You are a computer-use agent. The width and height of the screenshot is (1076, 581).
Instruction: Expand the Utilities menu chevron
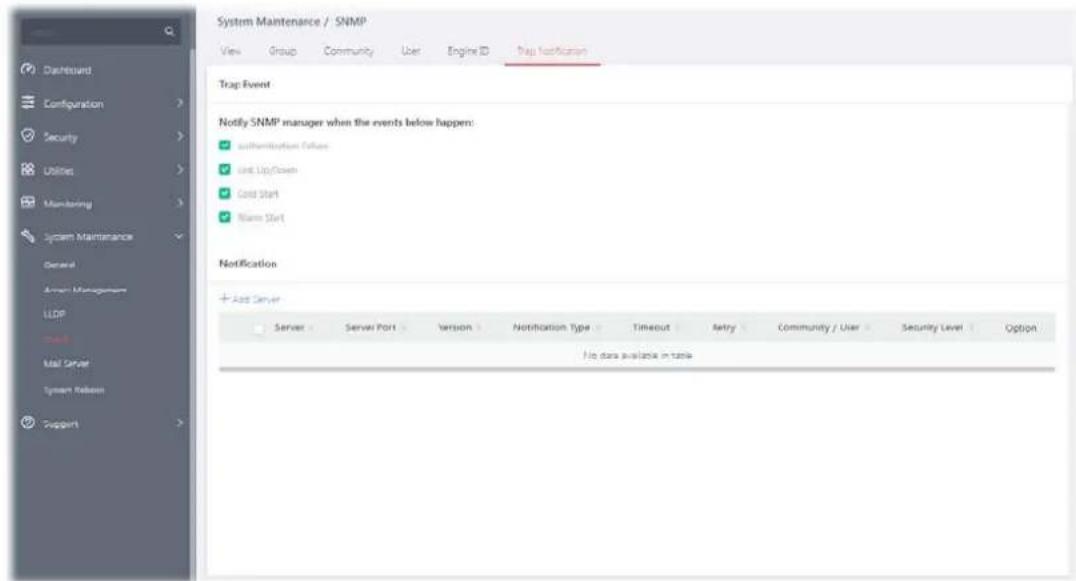click(180, 169)
